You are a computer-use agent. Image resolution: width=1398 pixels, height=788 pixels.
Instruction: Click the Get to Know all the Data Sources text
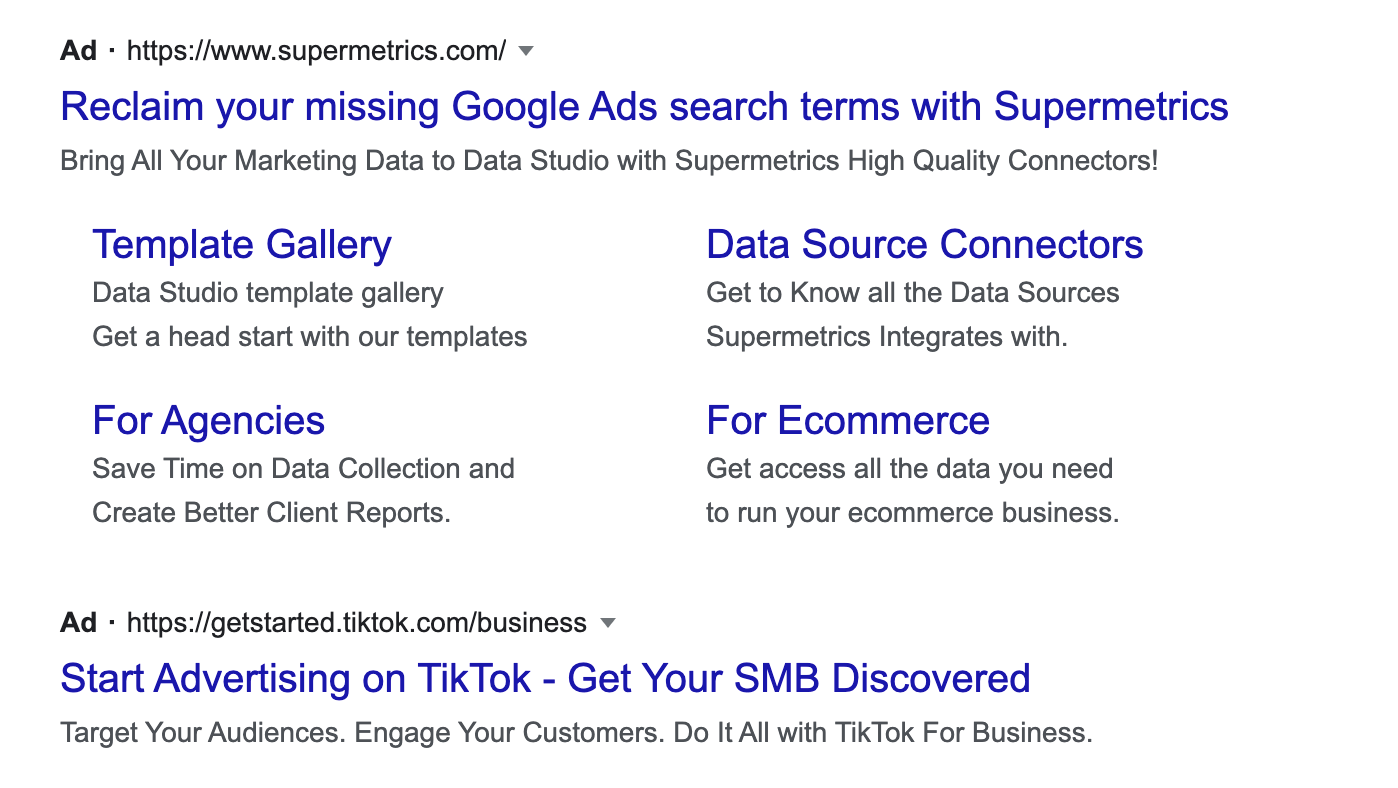click(913, 292)
